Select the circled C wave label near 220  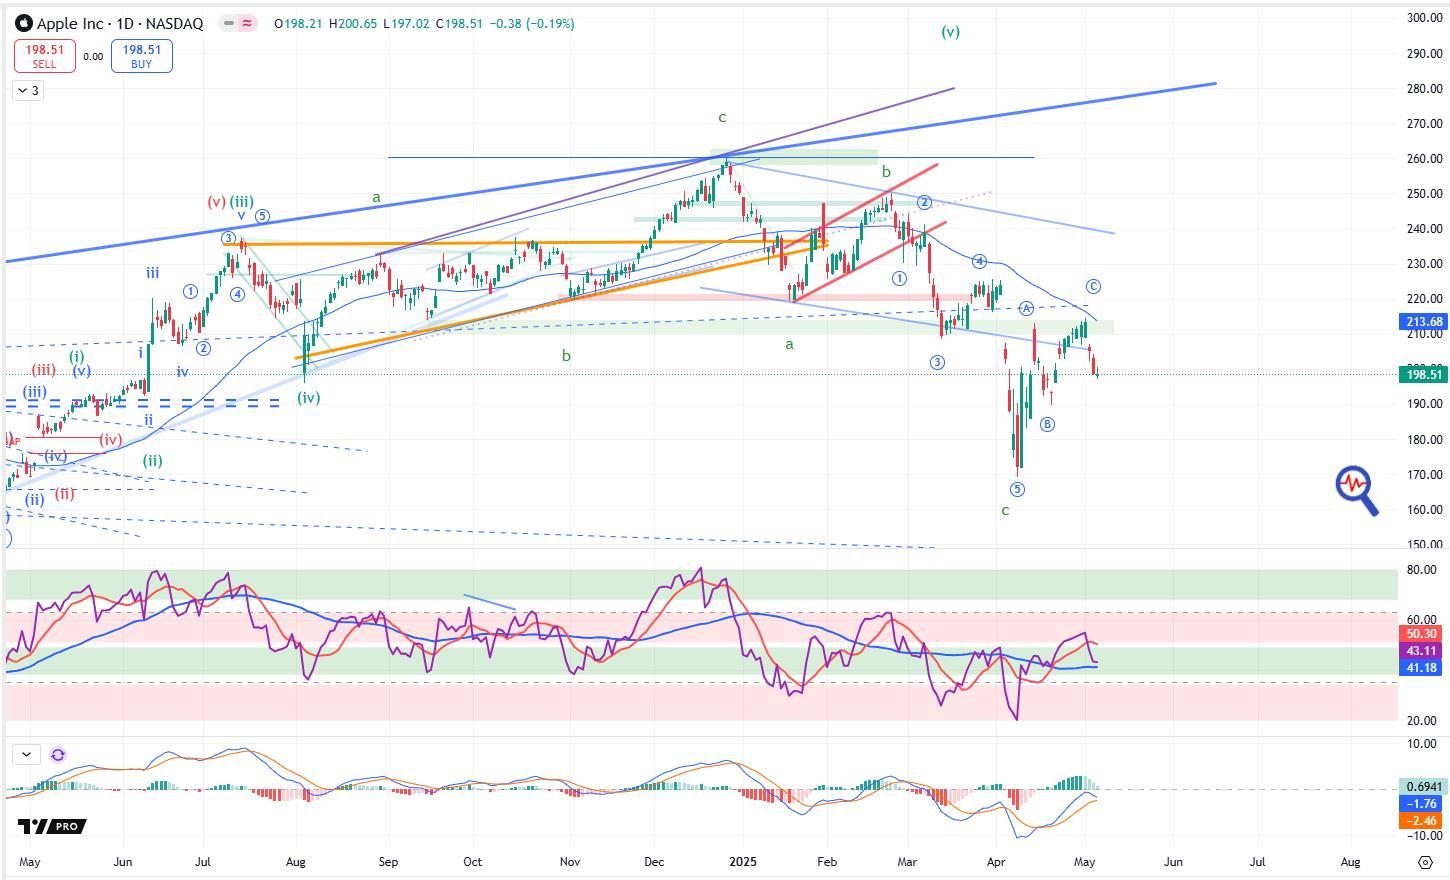1093,287
